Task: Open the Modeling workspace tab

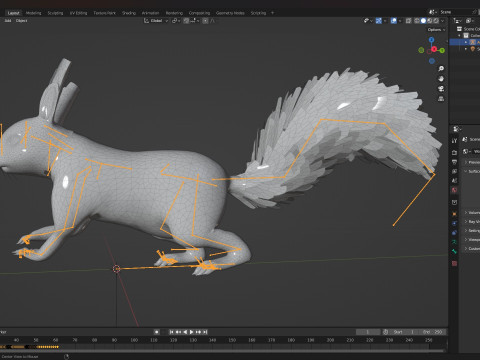Action: [x=34, y=13]
